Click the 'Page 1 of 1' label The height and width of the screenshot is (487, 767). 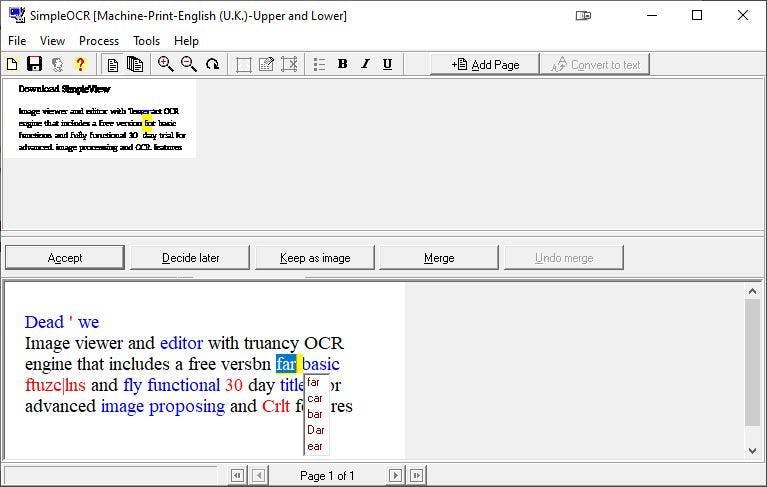327,476
